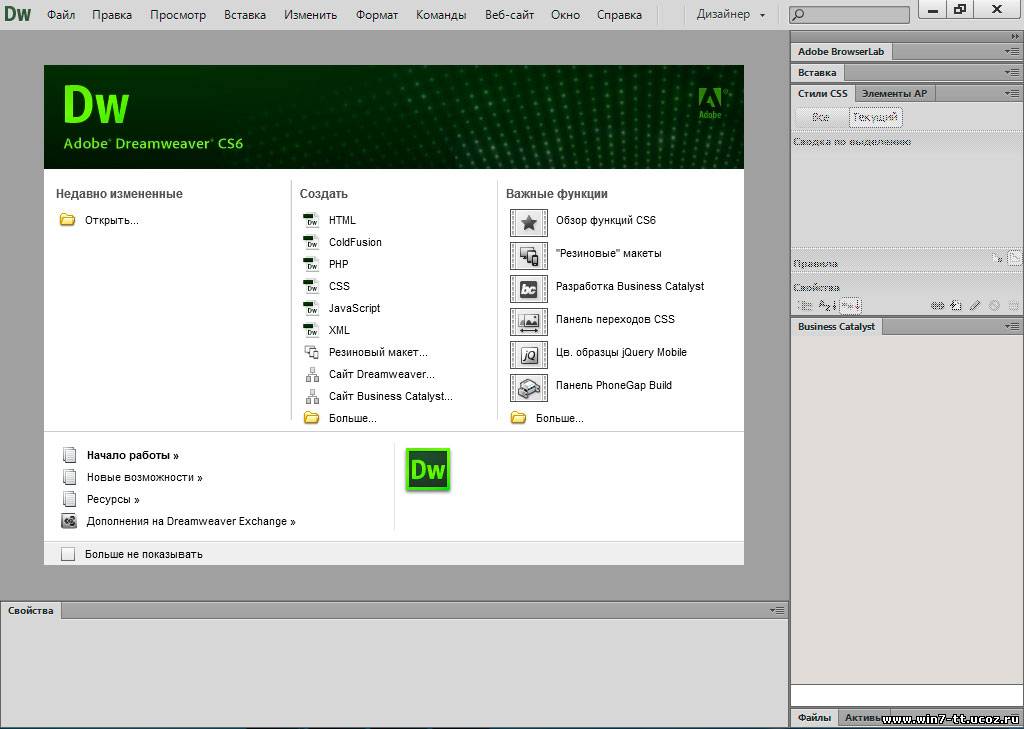Click the delete CSS rule trash icon

(x=1014, y=305)
